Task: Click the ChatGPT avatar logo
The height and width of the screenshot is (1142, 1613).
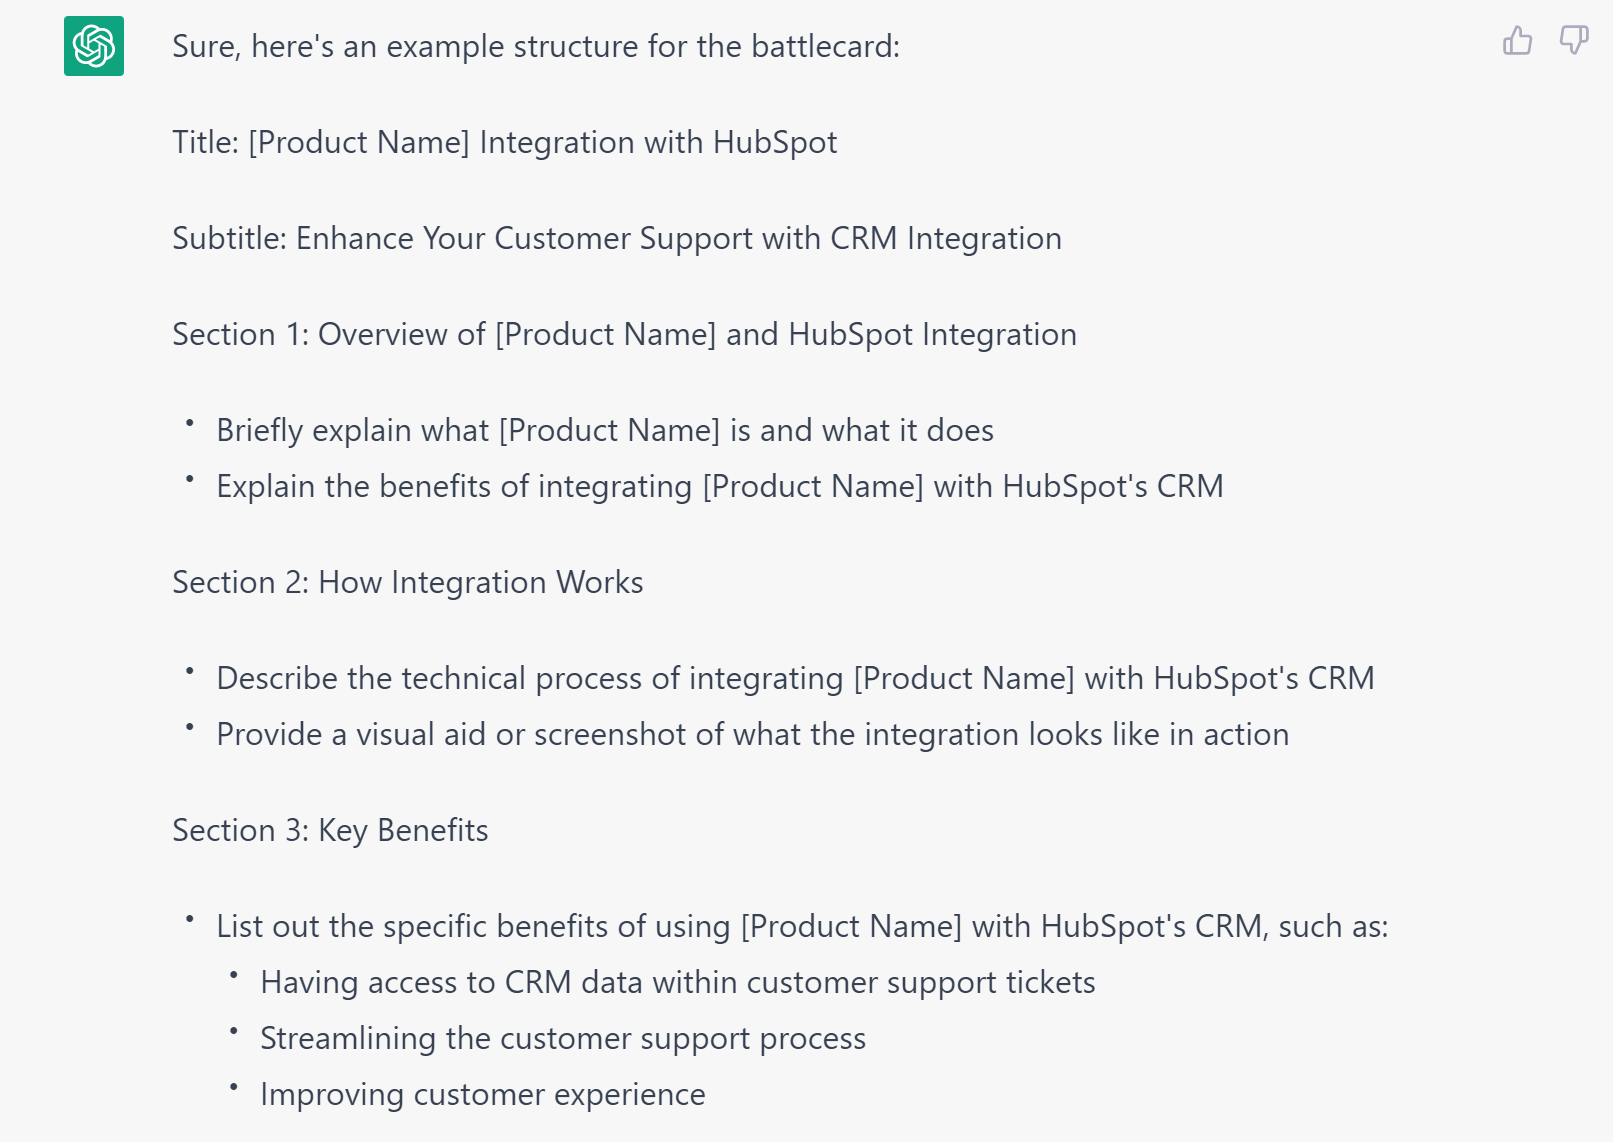Action: 94,46
